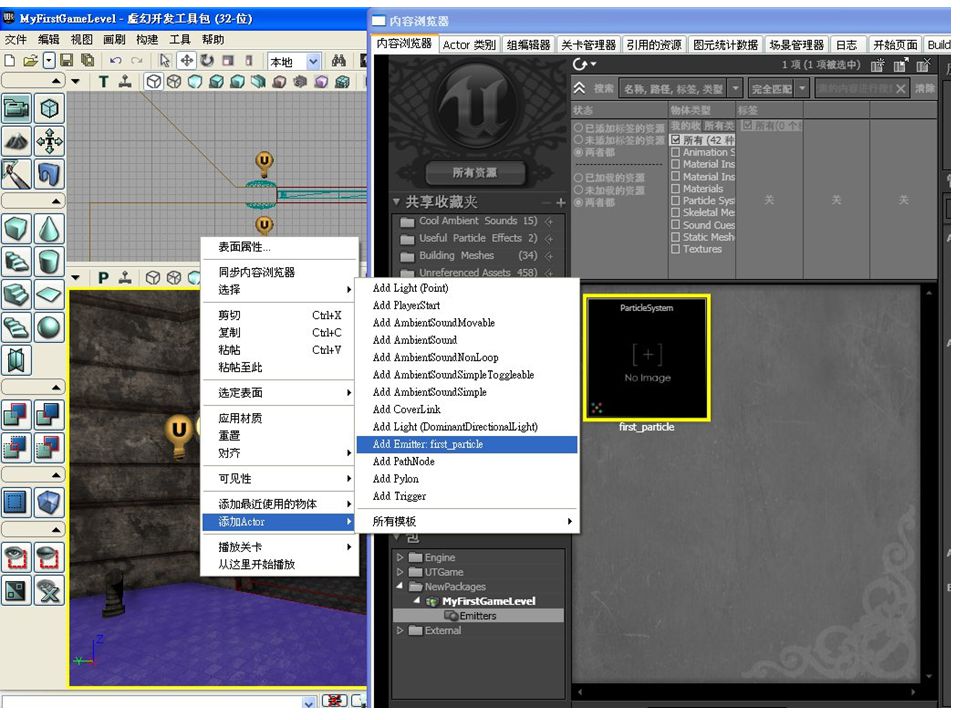This screenshot has height=720, width=960.
Task: Check the Materials type filter
Action: (675, 189)
